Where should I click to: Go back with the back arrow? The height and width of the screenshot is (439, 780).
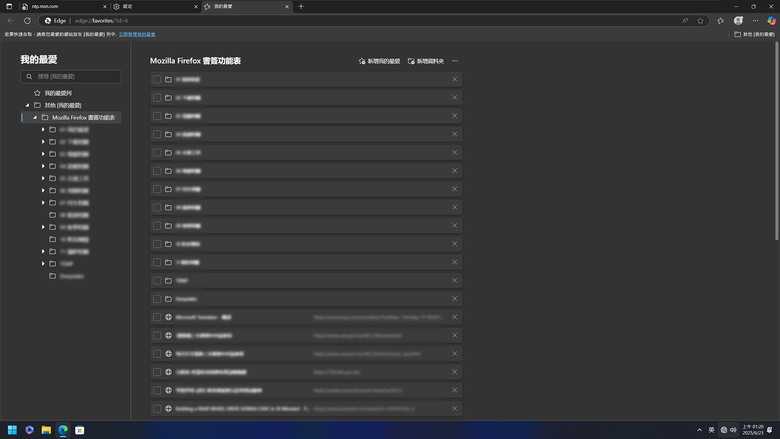pyautogui.click(x=10, y=21)
